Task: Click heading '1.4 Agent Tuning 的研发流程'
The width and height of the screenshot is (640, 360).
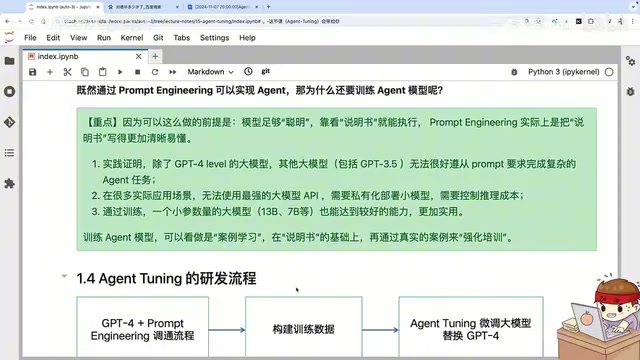Action: point(166,278)
